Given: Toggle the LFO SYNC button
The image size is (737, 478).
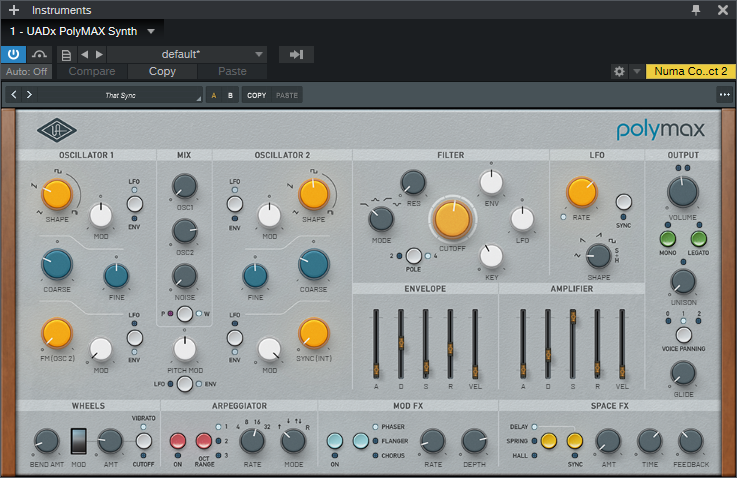Looking at the screenshot, I should point(623,202).
